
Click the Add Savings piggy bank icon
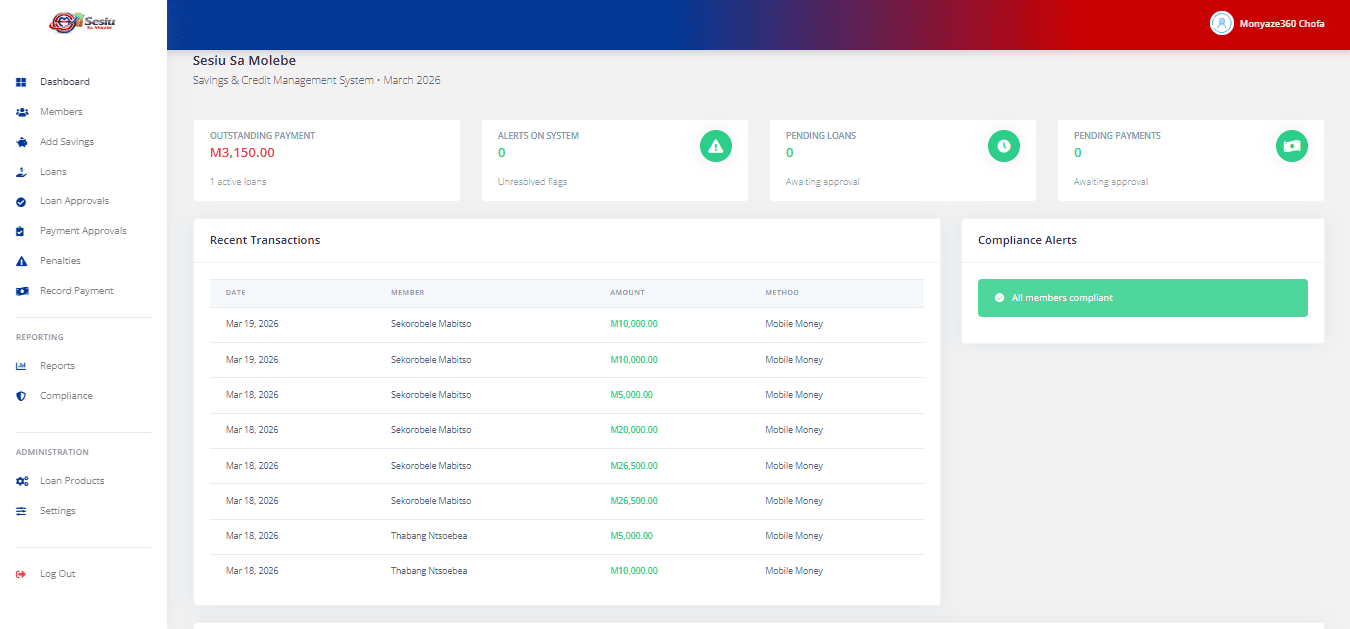click(x=21, y=142)
